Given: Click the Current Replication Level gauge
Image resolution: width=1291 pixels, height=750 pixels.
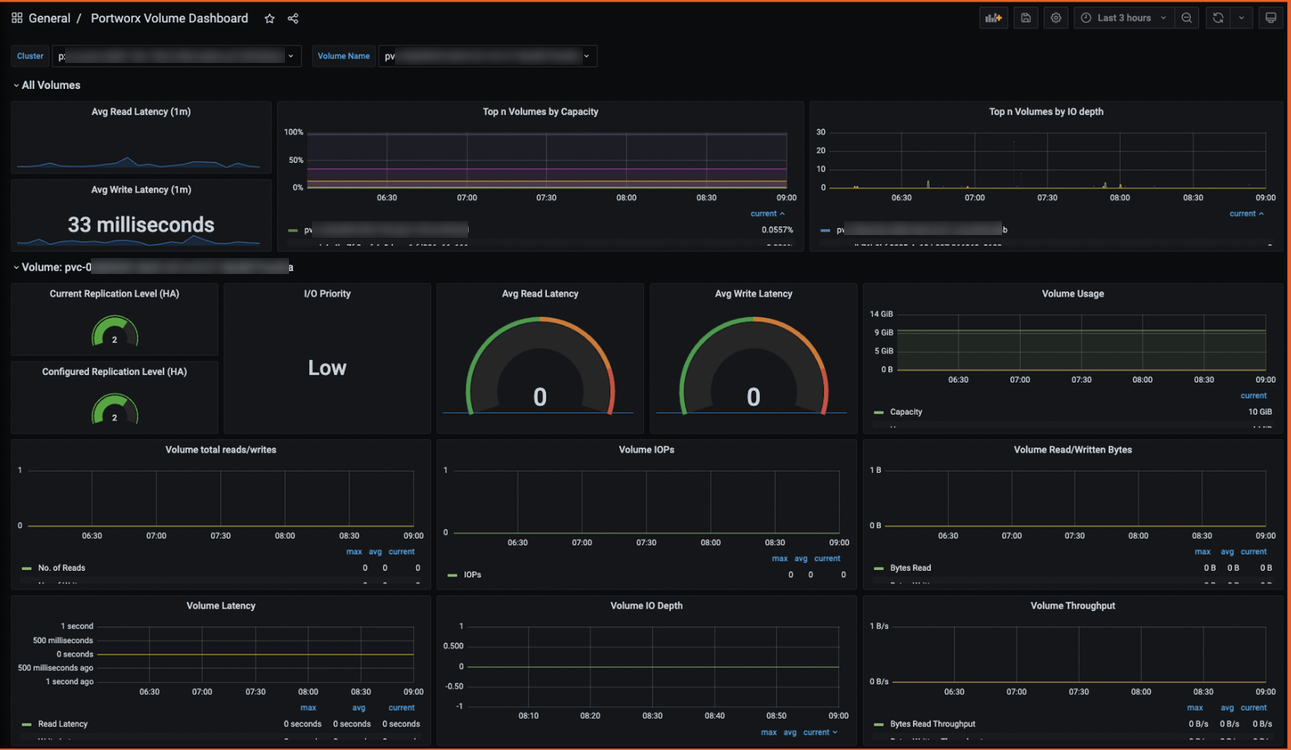Looking at the screenshot, I should 114,331.
